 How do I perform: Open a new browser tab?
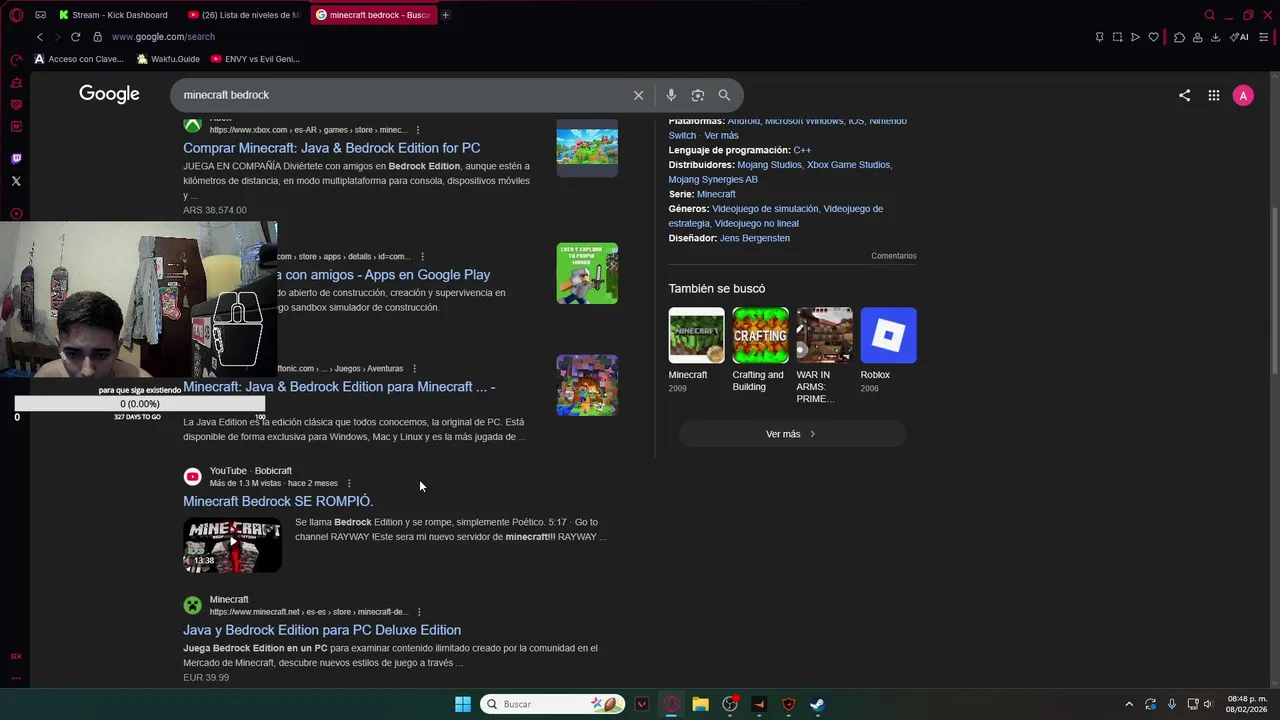point(446,15)
